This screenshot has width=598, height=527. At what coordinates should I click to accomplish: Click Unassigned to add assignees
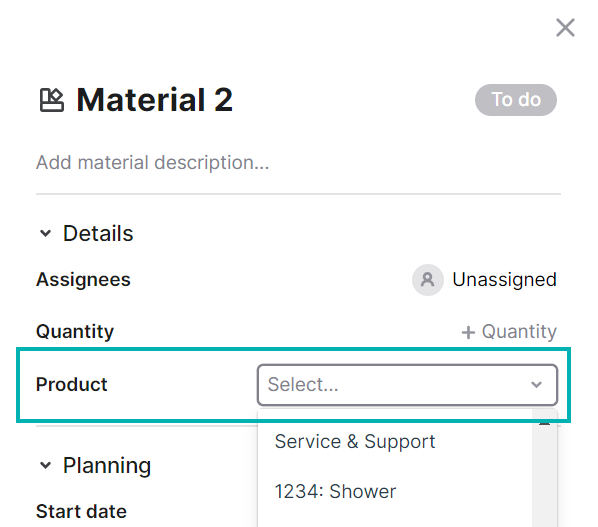tap(504, 280)
